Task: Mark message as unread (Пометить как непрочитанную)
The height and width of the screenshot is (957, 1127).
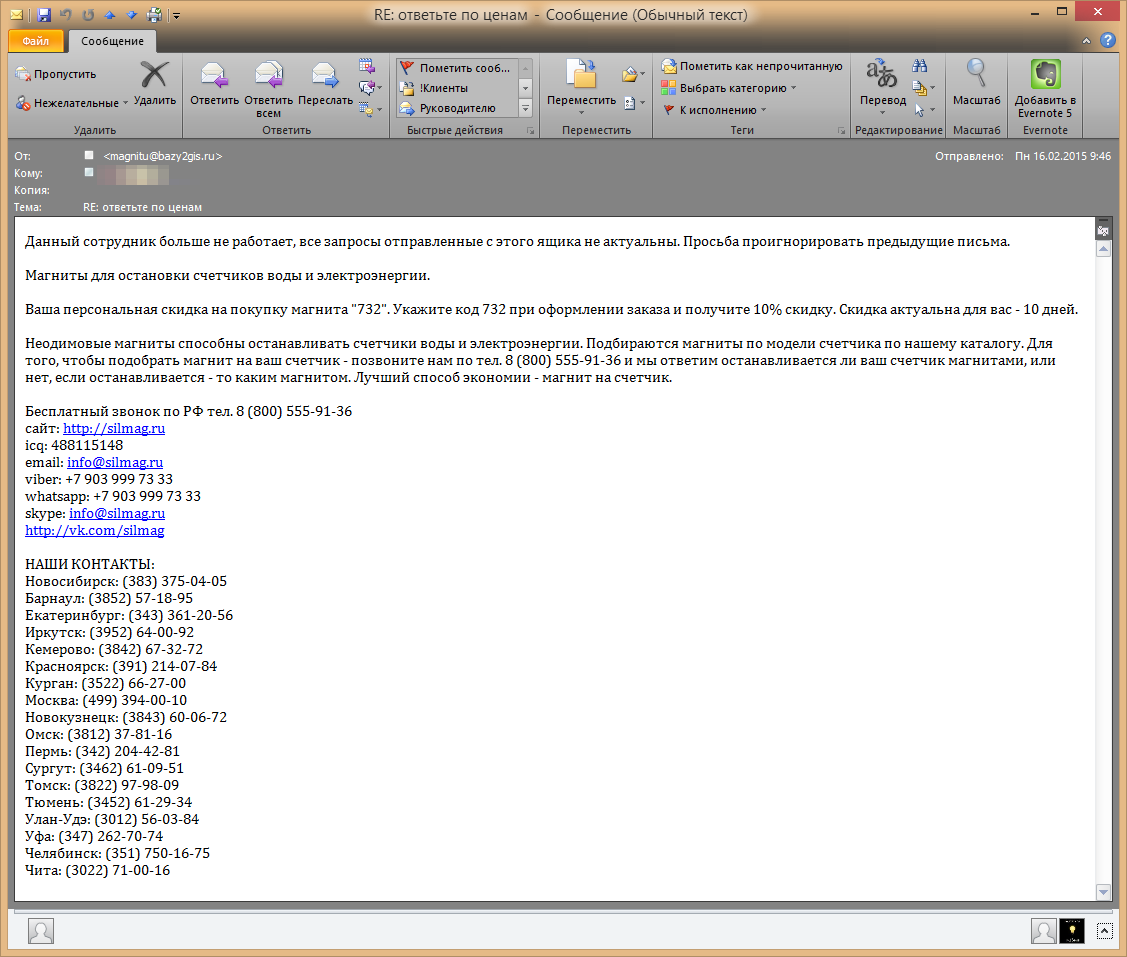Action: [x=752, y=66]
